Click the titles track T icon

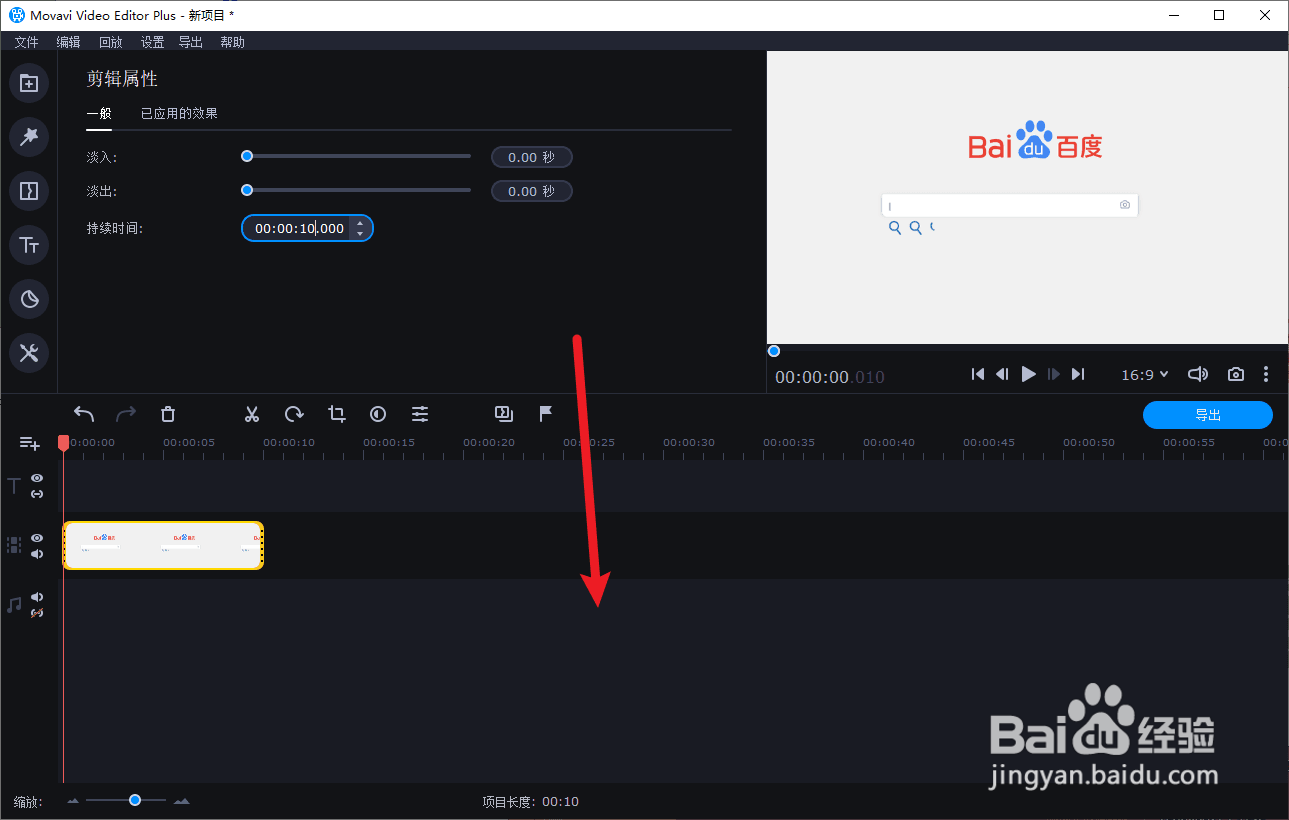14,486
